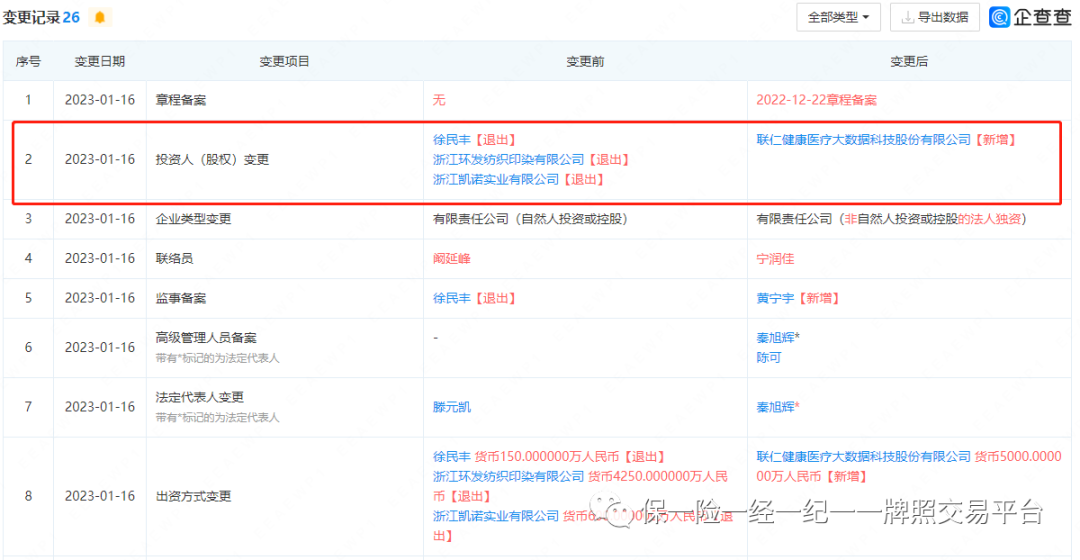Click the 序号 column header
This screenshot has height=560, width=1080.
(28, 61)
